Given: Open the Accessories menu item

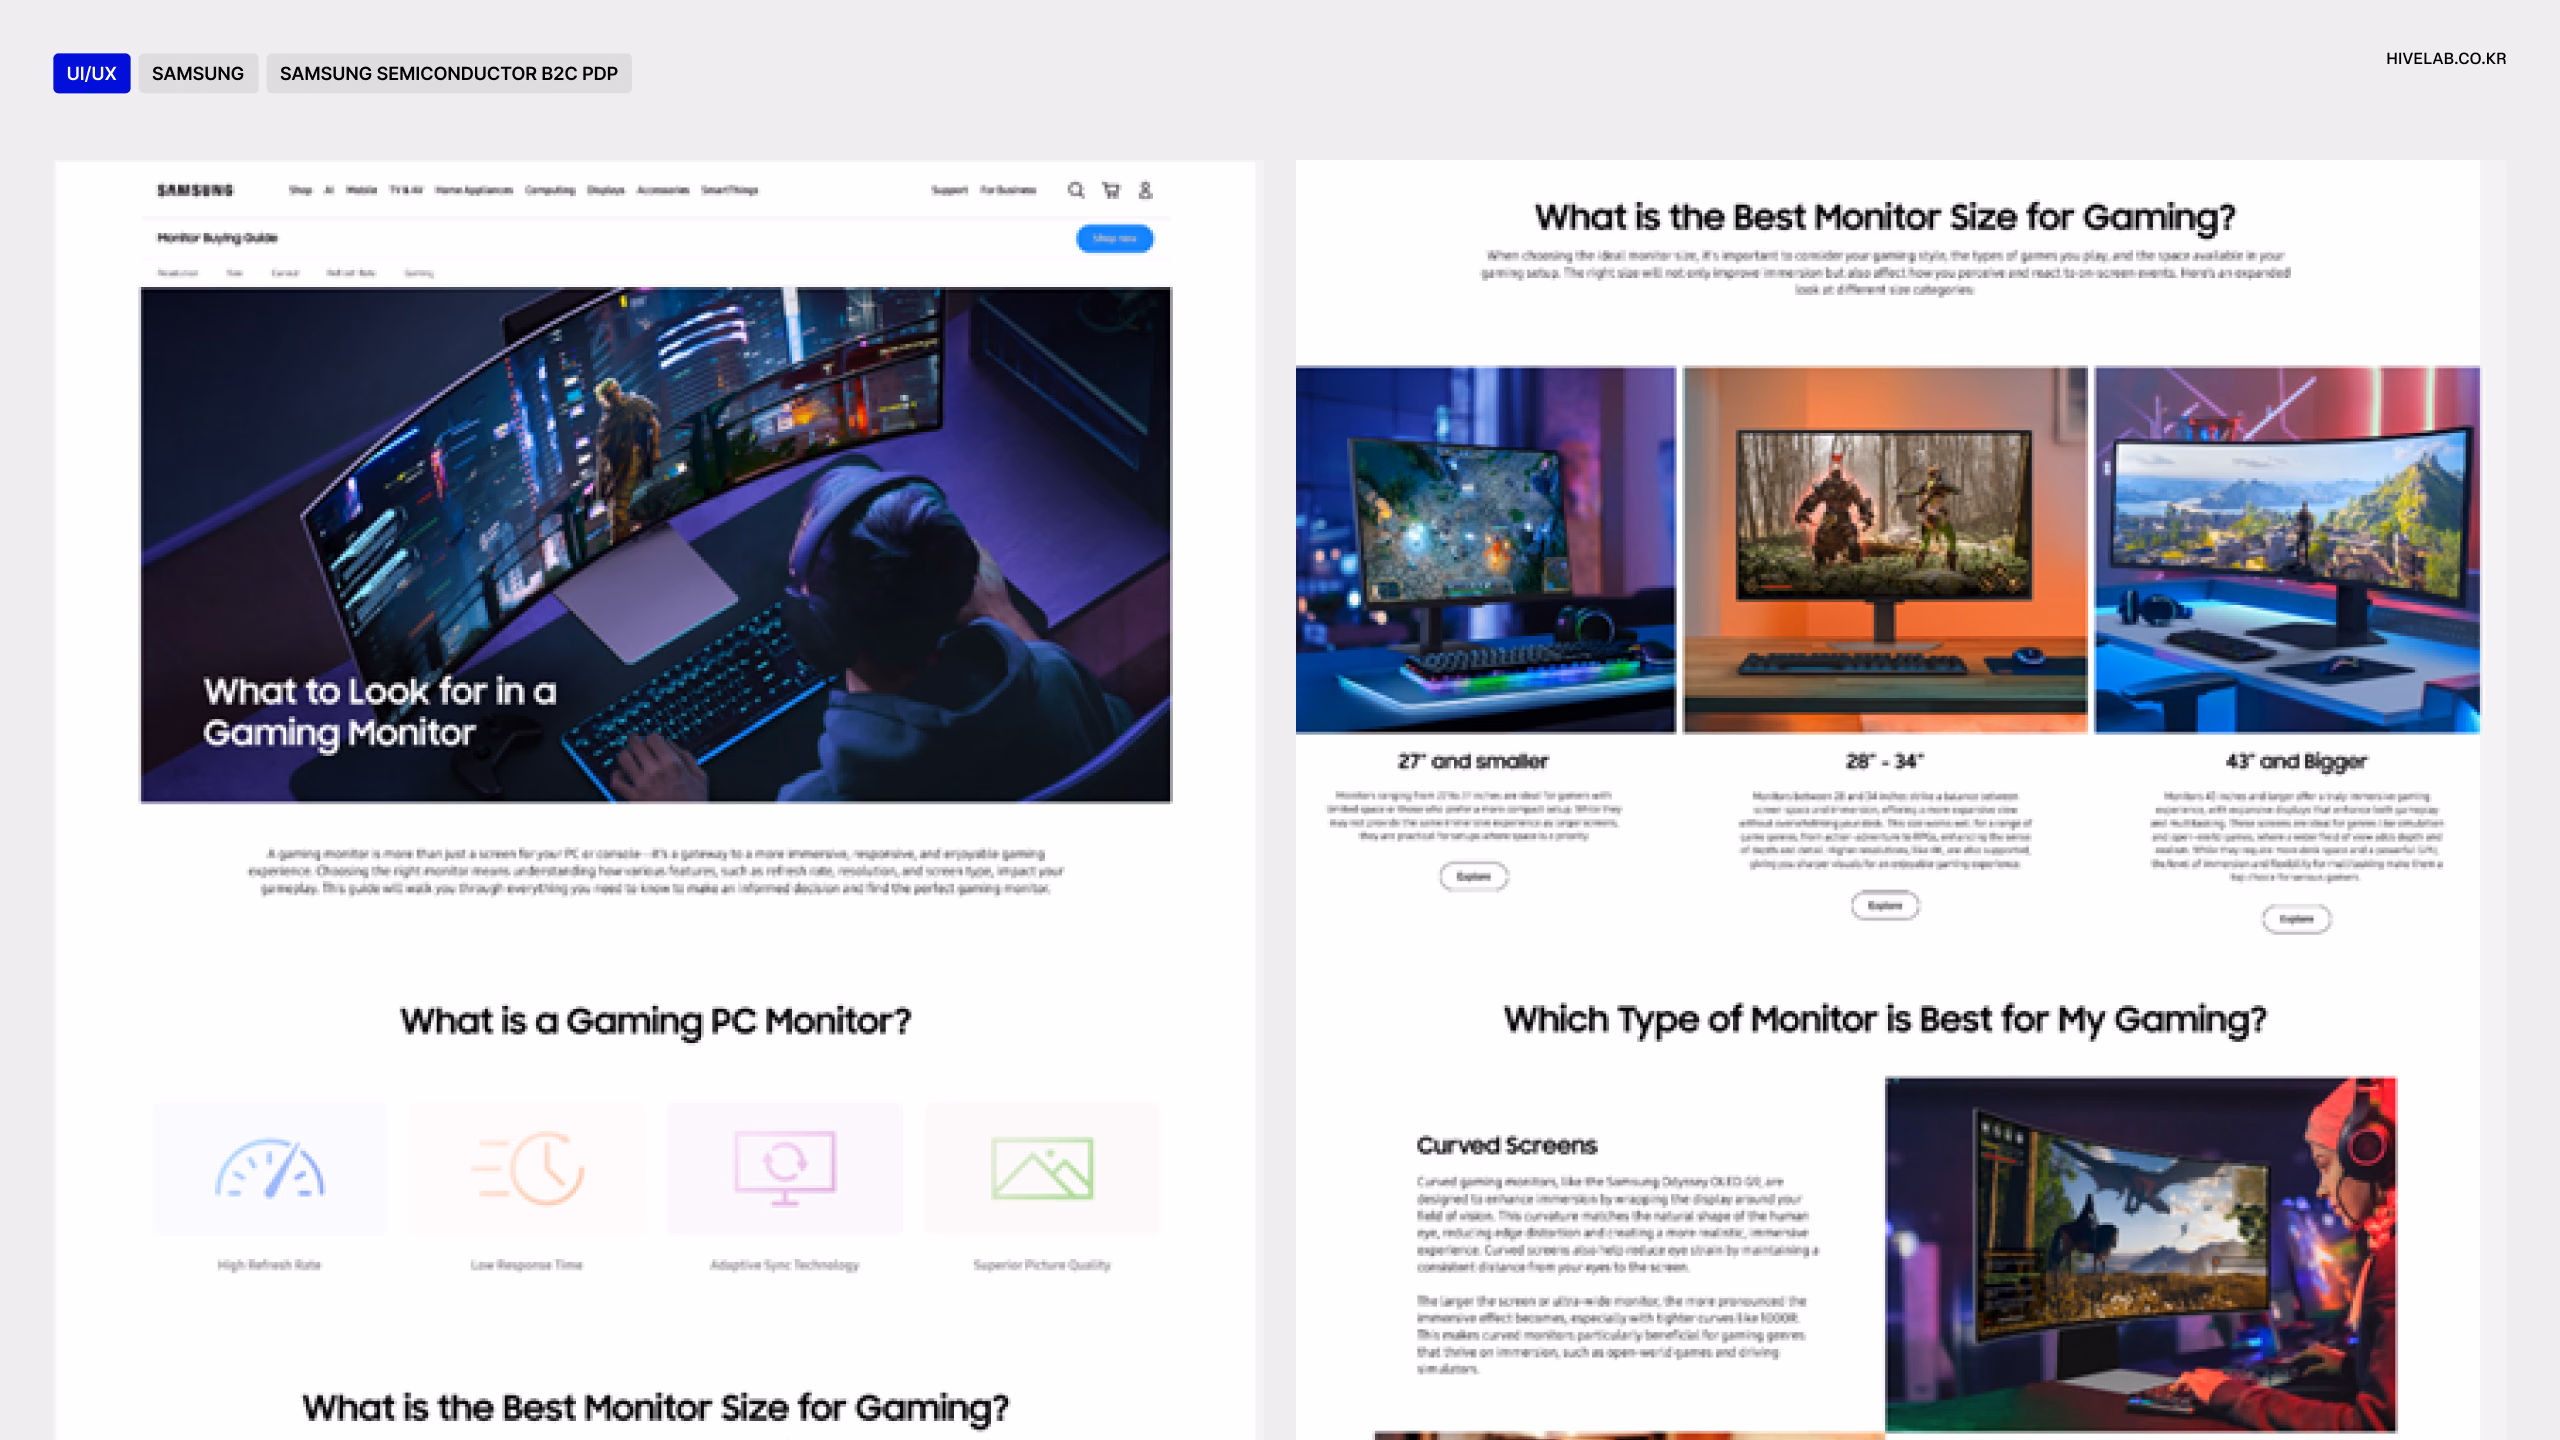Looking at the screenshot, I should [x=663, y=190].
